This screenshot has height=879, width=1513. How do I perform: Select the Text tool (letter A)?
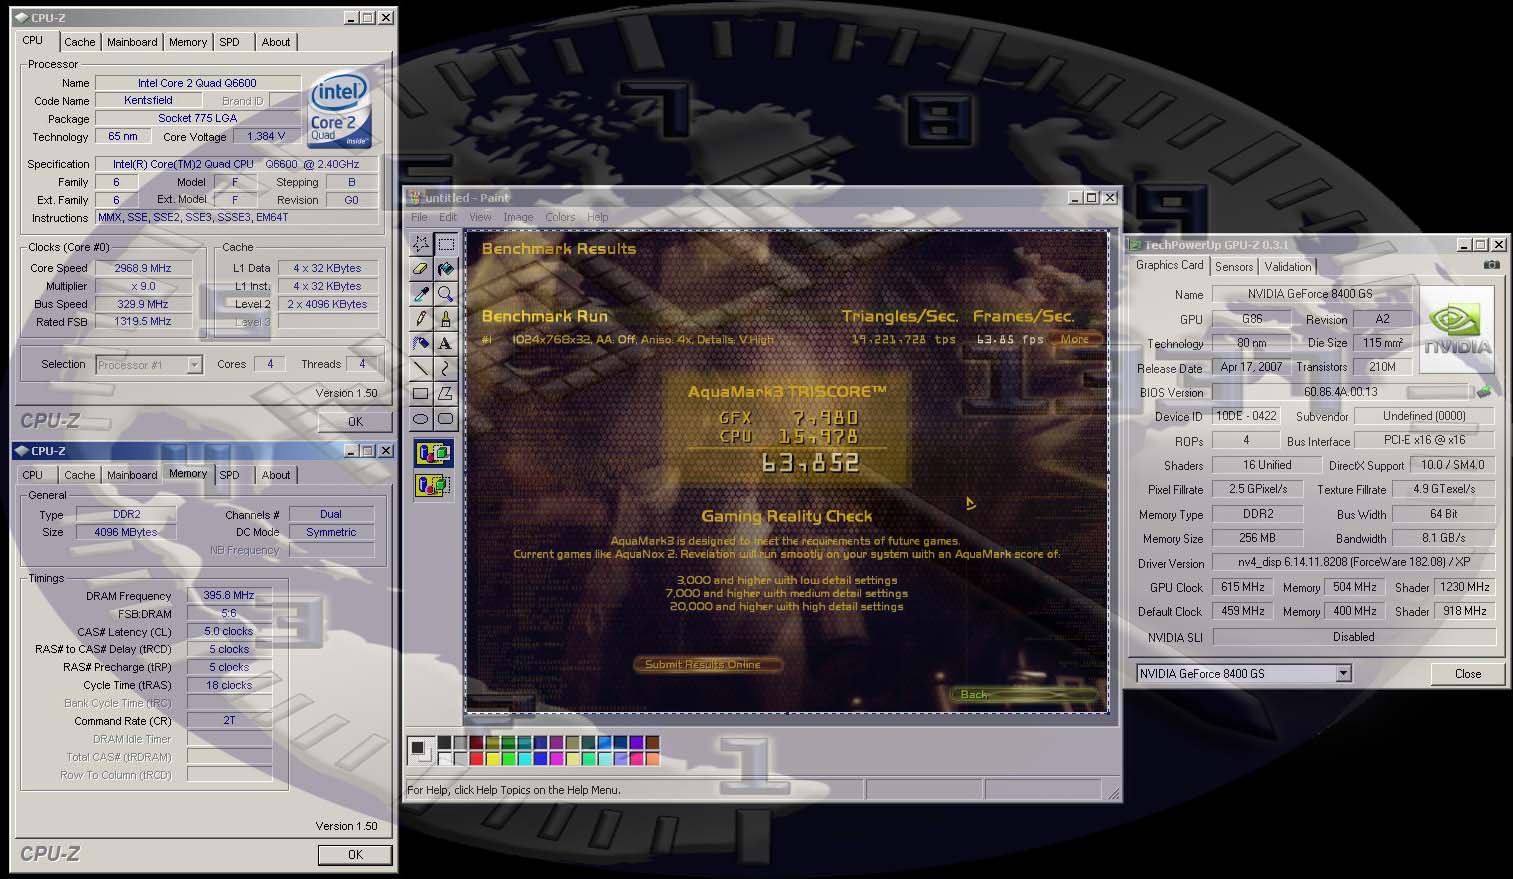click(446, 344)
